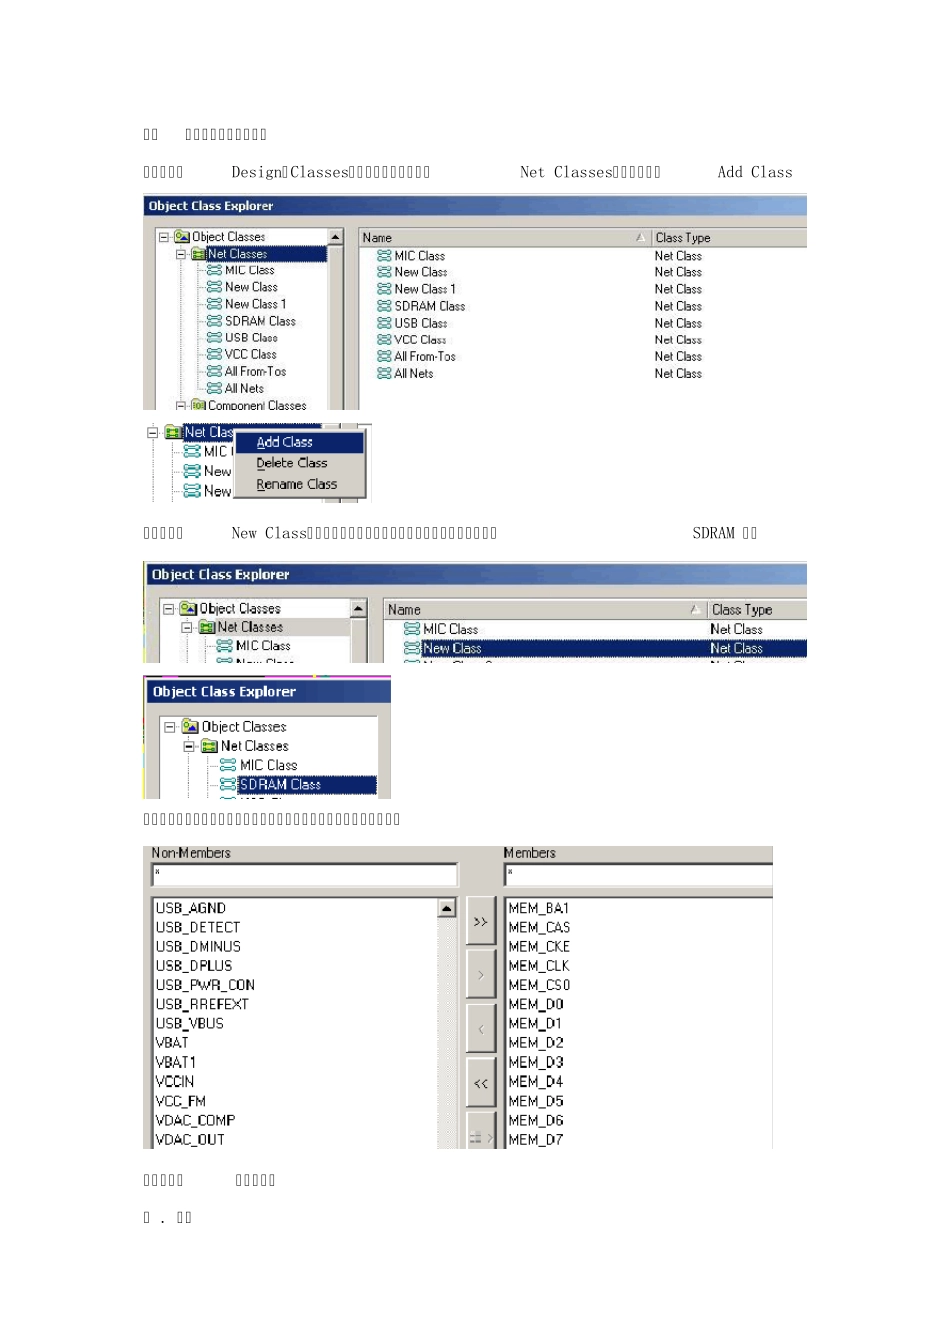Select MEM_CLK in Members list

pos(539,966)
